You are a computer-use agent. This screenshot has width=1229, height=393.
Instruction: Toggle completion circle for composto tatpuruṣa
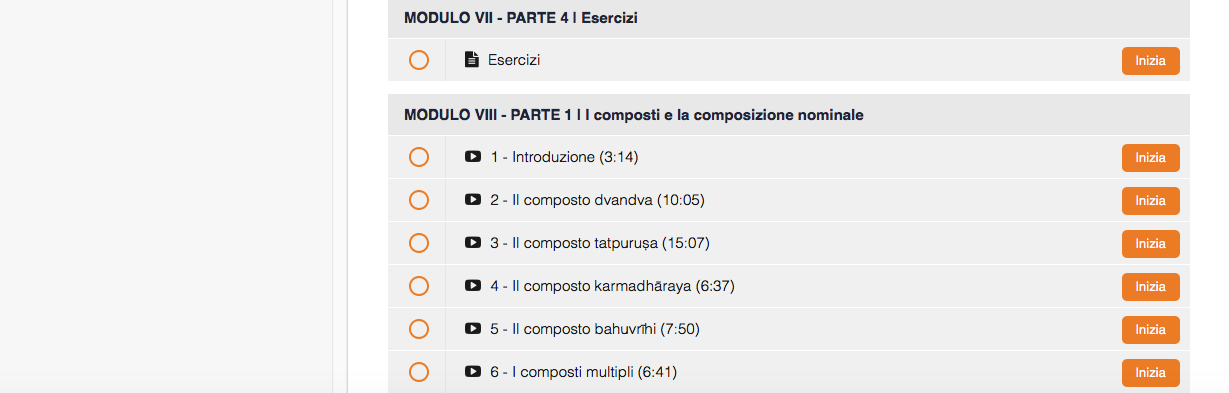[419, 243]
